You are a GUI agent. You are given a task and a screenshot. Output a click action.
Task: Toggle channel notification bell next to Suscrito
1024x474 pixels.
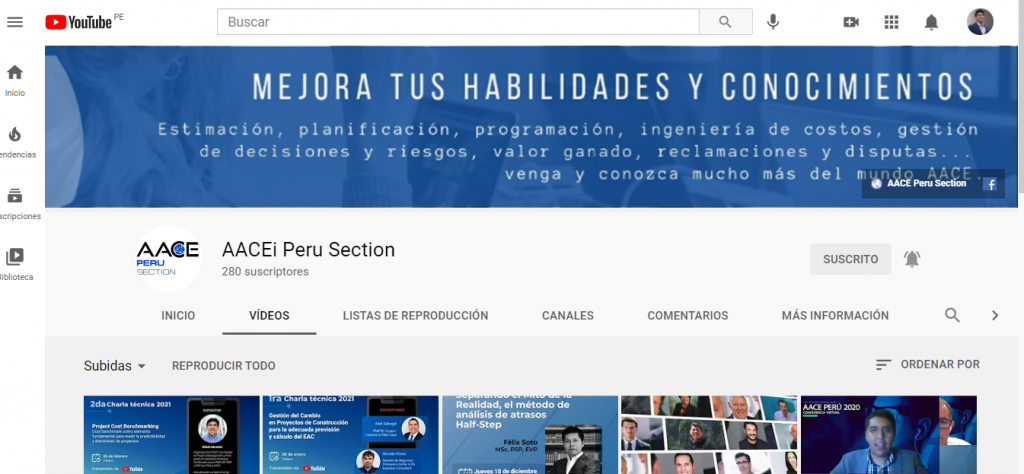pyautogui.click(x=912, y=259)
